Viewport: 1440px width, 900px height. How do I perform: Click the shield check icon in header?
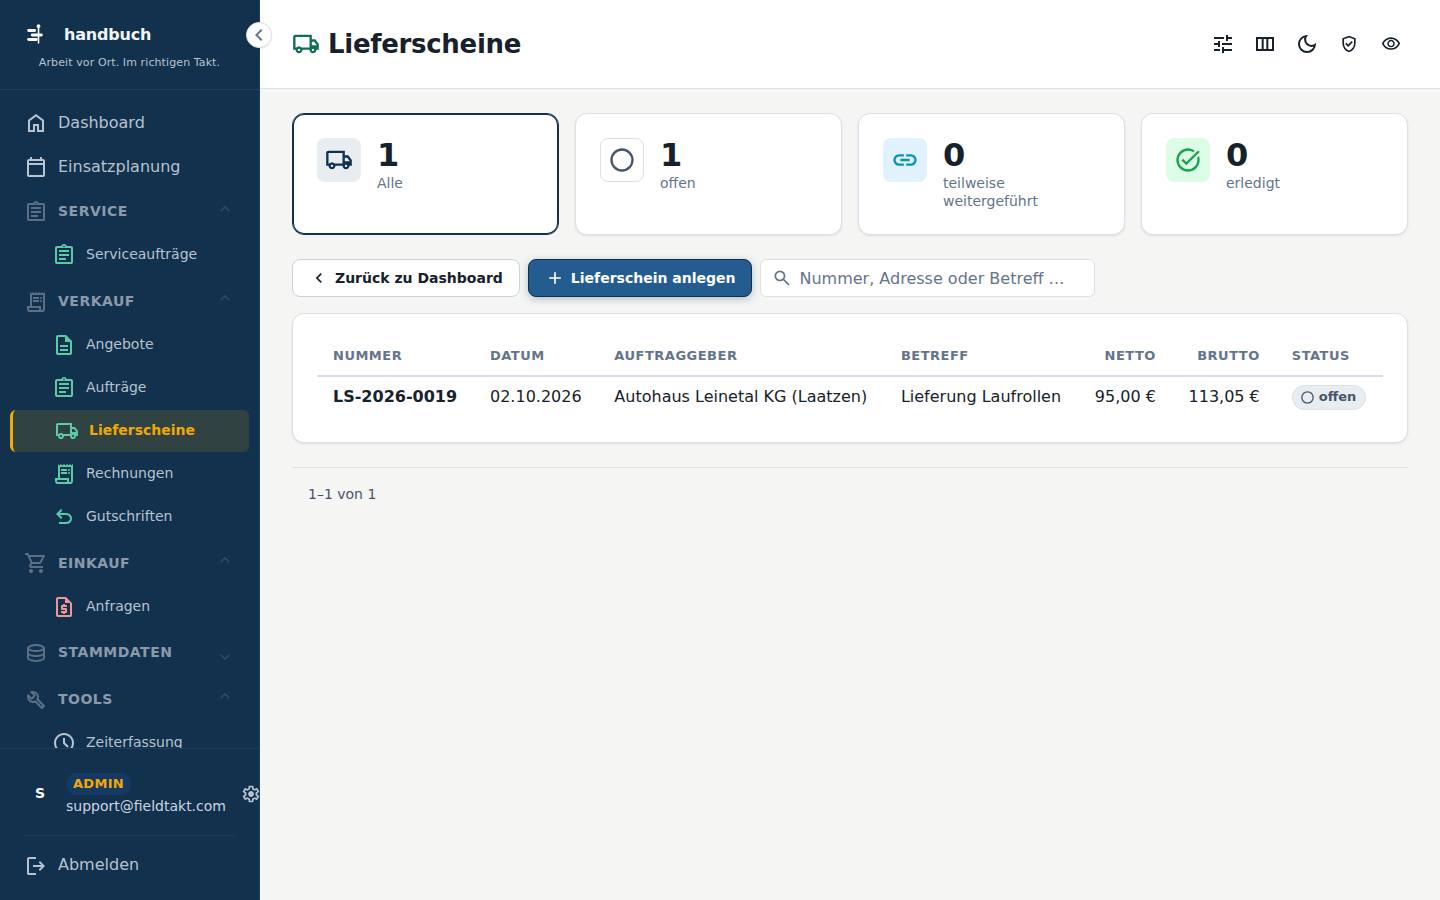coord(1349,44)
